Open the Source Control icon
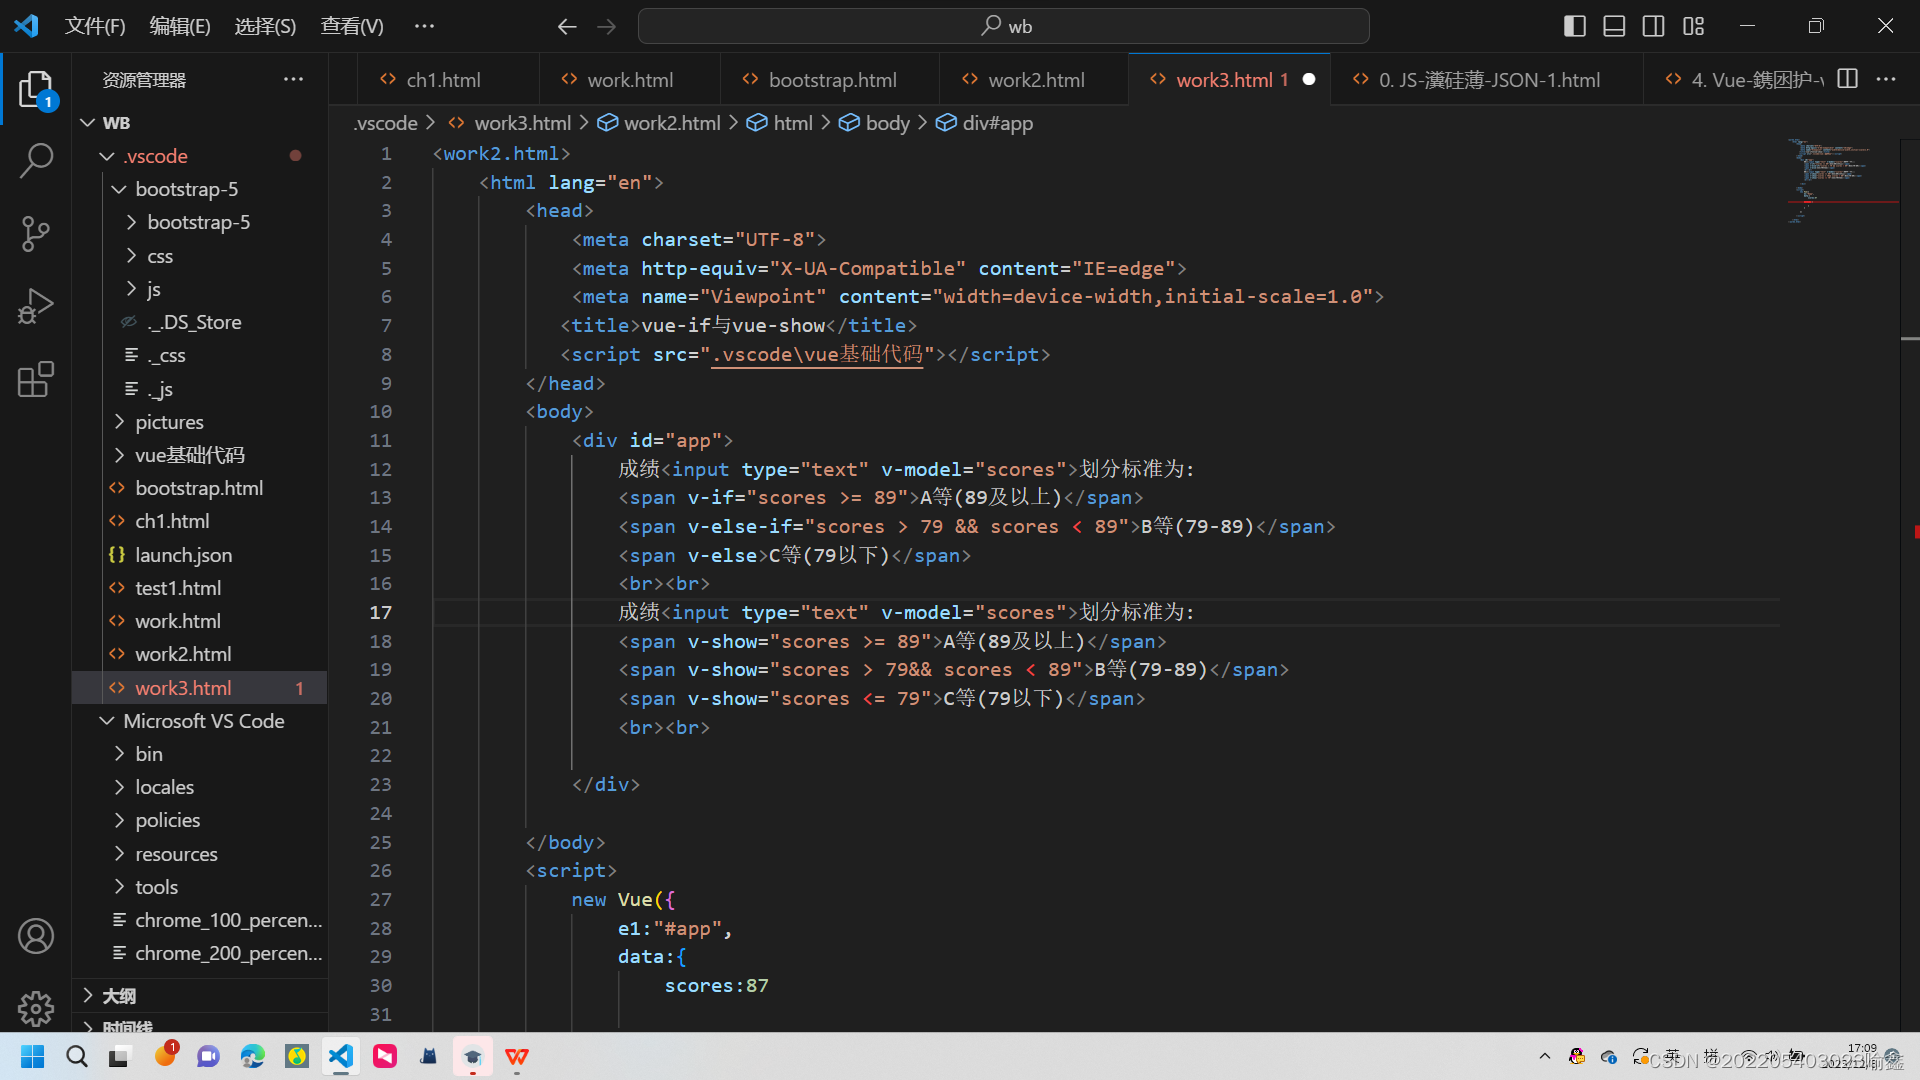Image resolution: width=1920 pixels, height=1080 pixels. pyautogui.click(x=36, y=233)
